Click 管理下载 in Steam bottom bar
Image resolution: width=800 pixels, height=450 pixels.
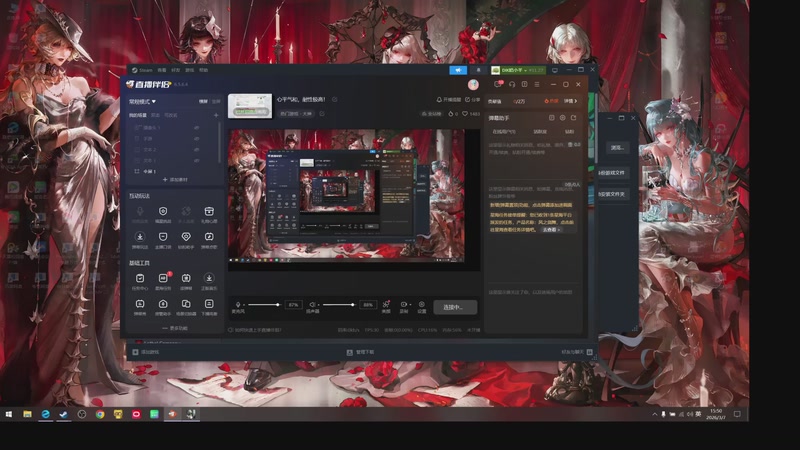point(361,352)
